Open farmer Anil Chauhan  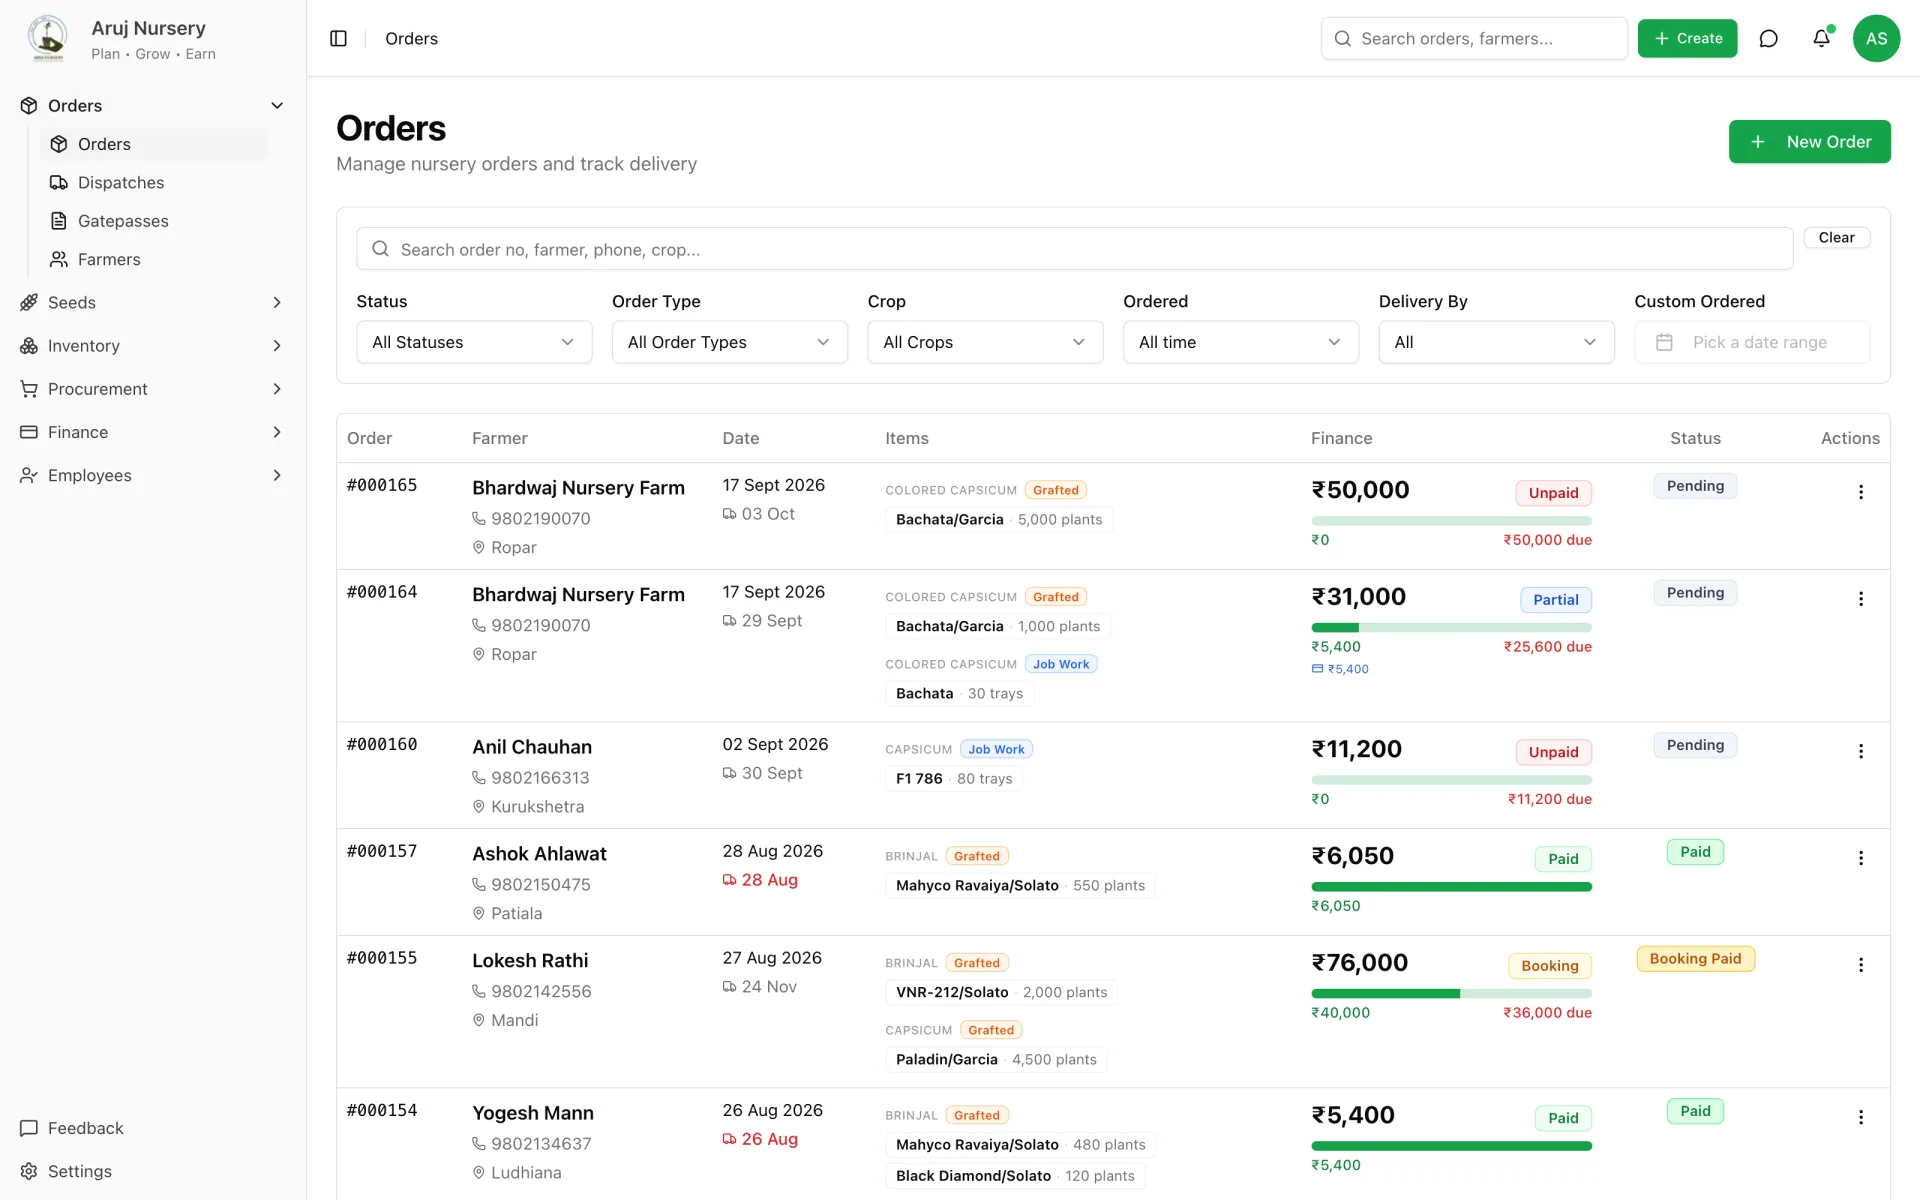532,747
